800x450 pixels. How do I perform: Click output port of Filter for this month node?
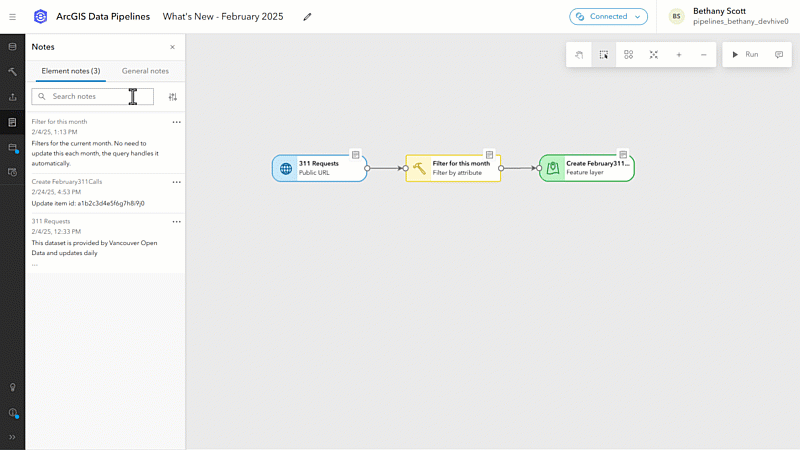pos(501,168)
